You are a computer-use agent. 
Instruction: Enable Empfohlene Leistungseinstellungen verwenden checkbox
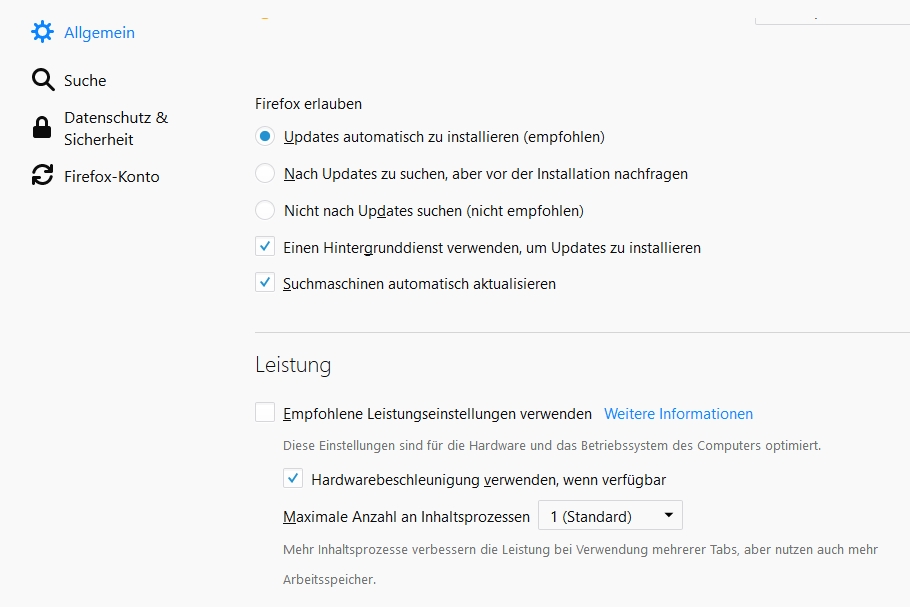coord(265,413)
